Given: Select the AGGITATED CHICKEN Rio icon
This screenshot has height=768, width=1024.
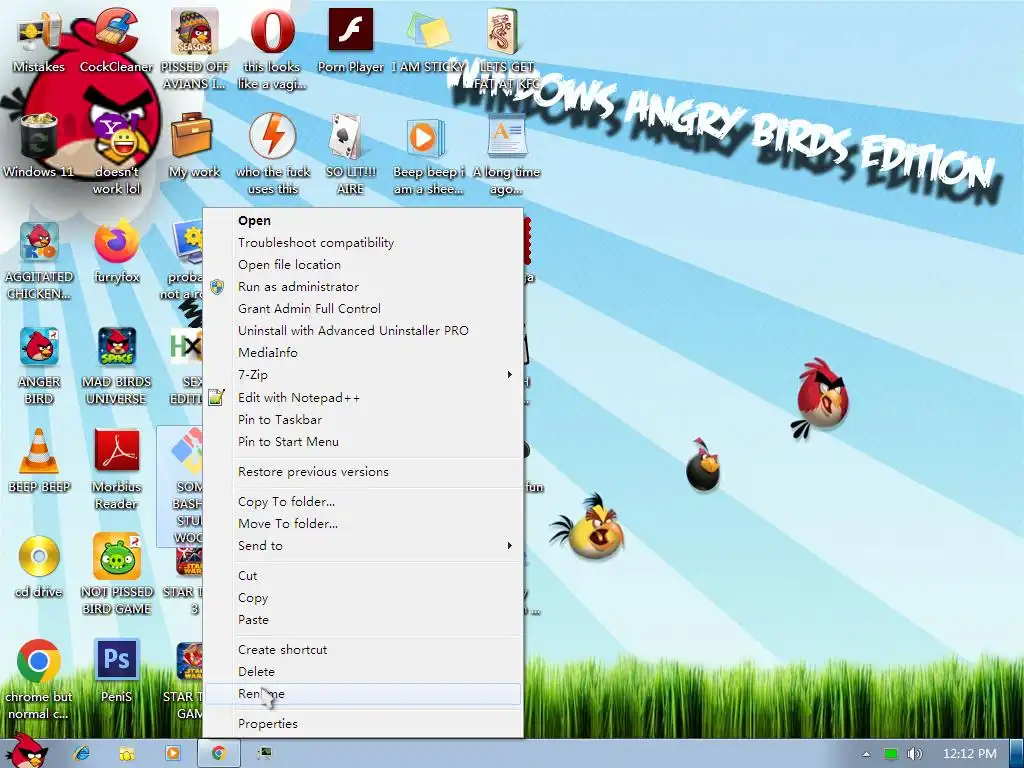Looking at the screenshot, I should click(x=39, y=242).
